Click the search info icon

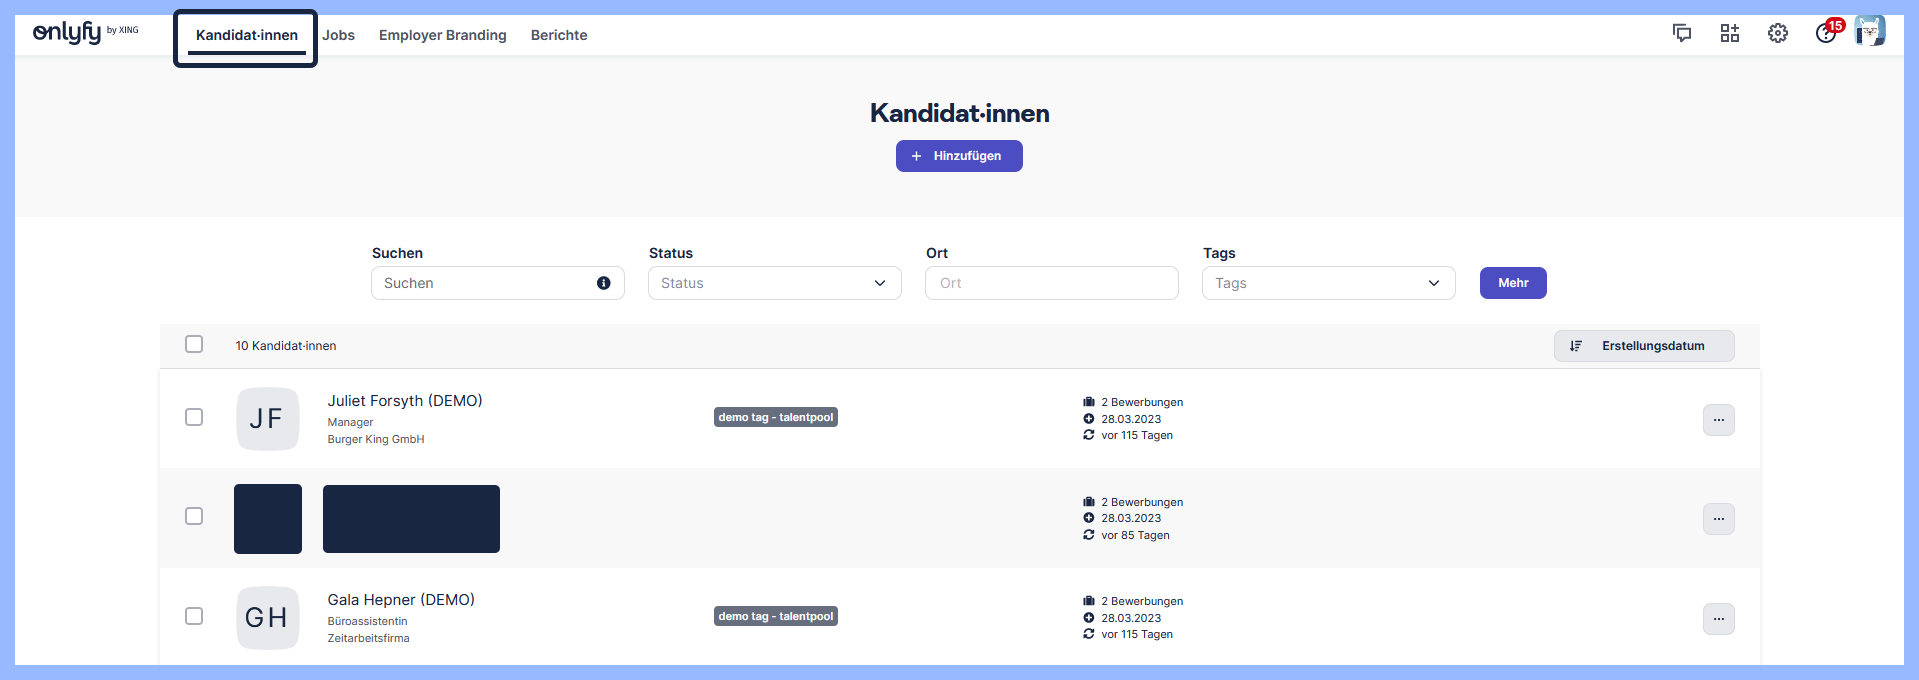click(604, 283)
